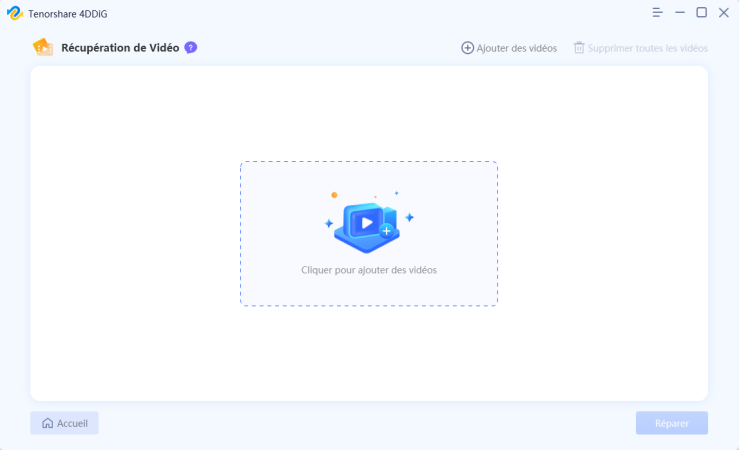The image size is (739, 450).
Task: Click the Cliquer pour ajouter des vidéos text
Action: click(x=369, y=270)
